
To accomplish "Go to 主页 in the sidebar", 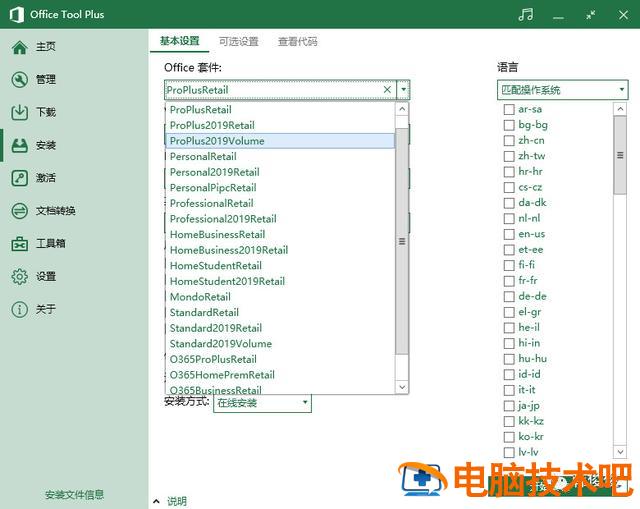I will point(45,47).
